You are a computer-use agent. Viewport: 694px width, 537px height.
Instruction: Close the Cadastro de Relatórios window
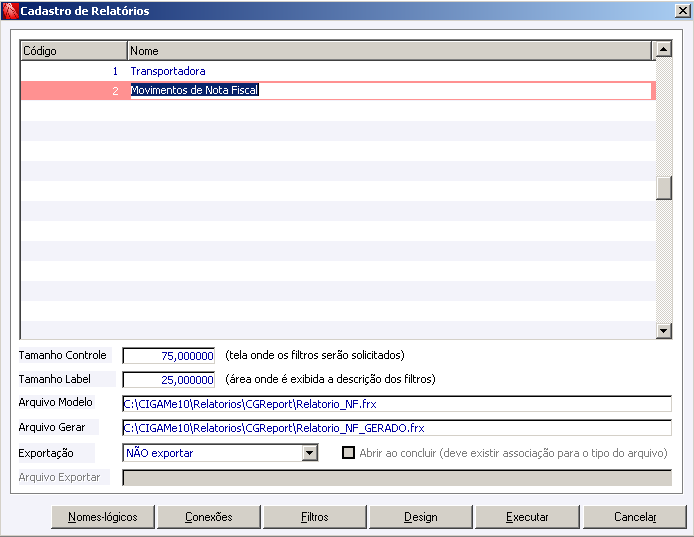click(682, 11)
